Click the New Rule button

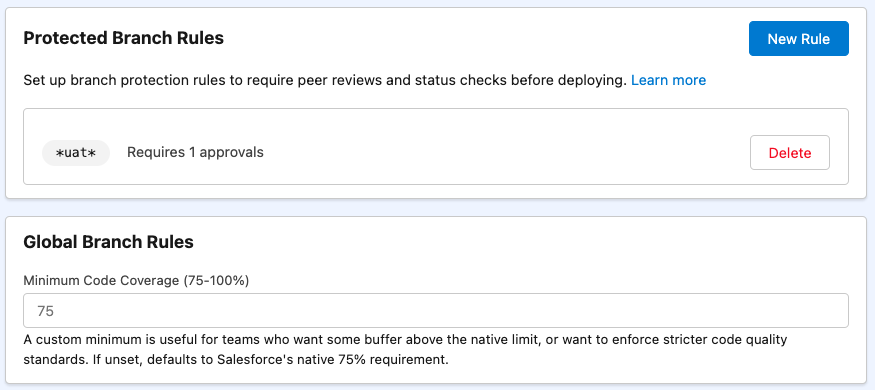799,38
